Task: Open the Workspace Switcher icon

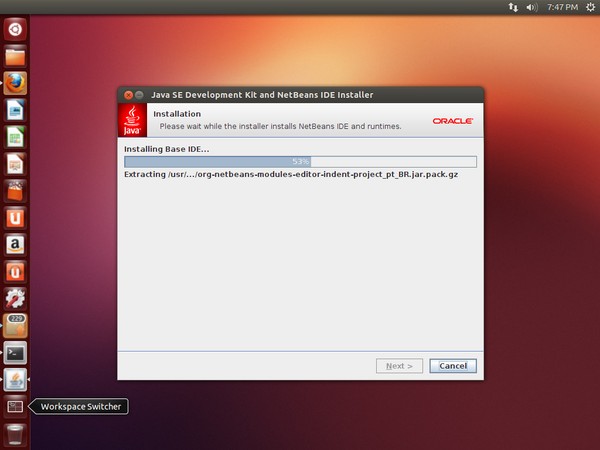Action: 15,407
